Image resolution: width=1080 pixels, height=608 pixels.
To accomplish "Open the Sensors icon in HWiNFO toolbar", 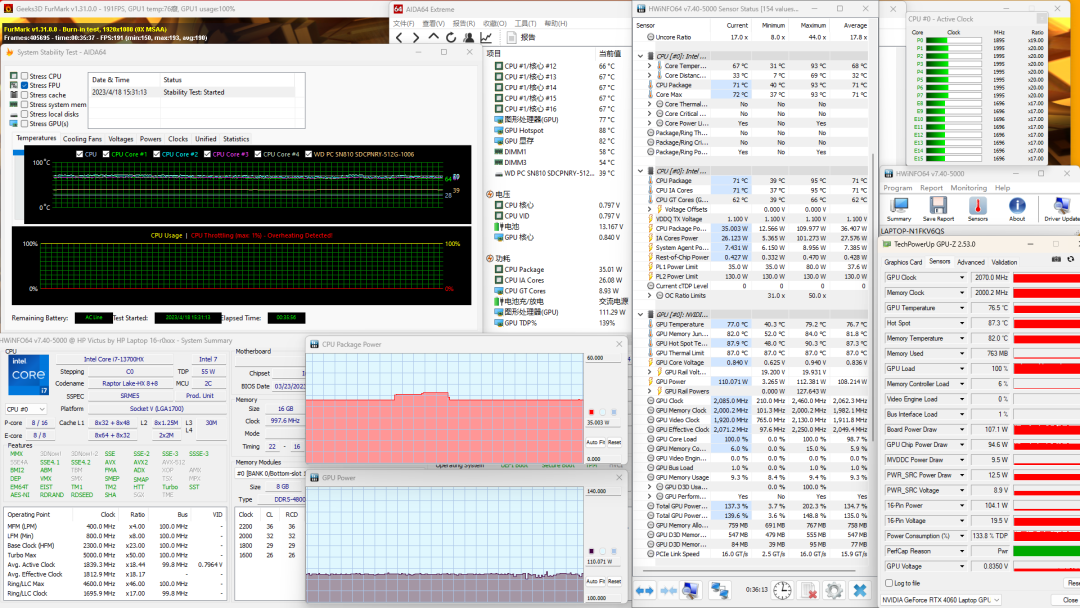I will pyautogui.click(x=977, y=207).
